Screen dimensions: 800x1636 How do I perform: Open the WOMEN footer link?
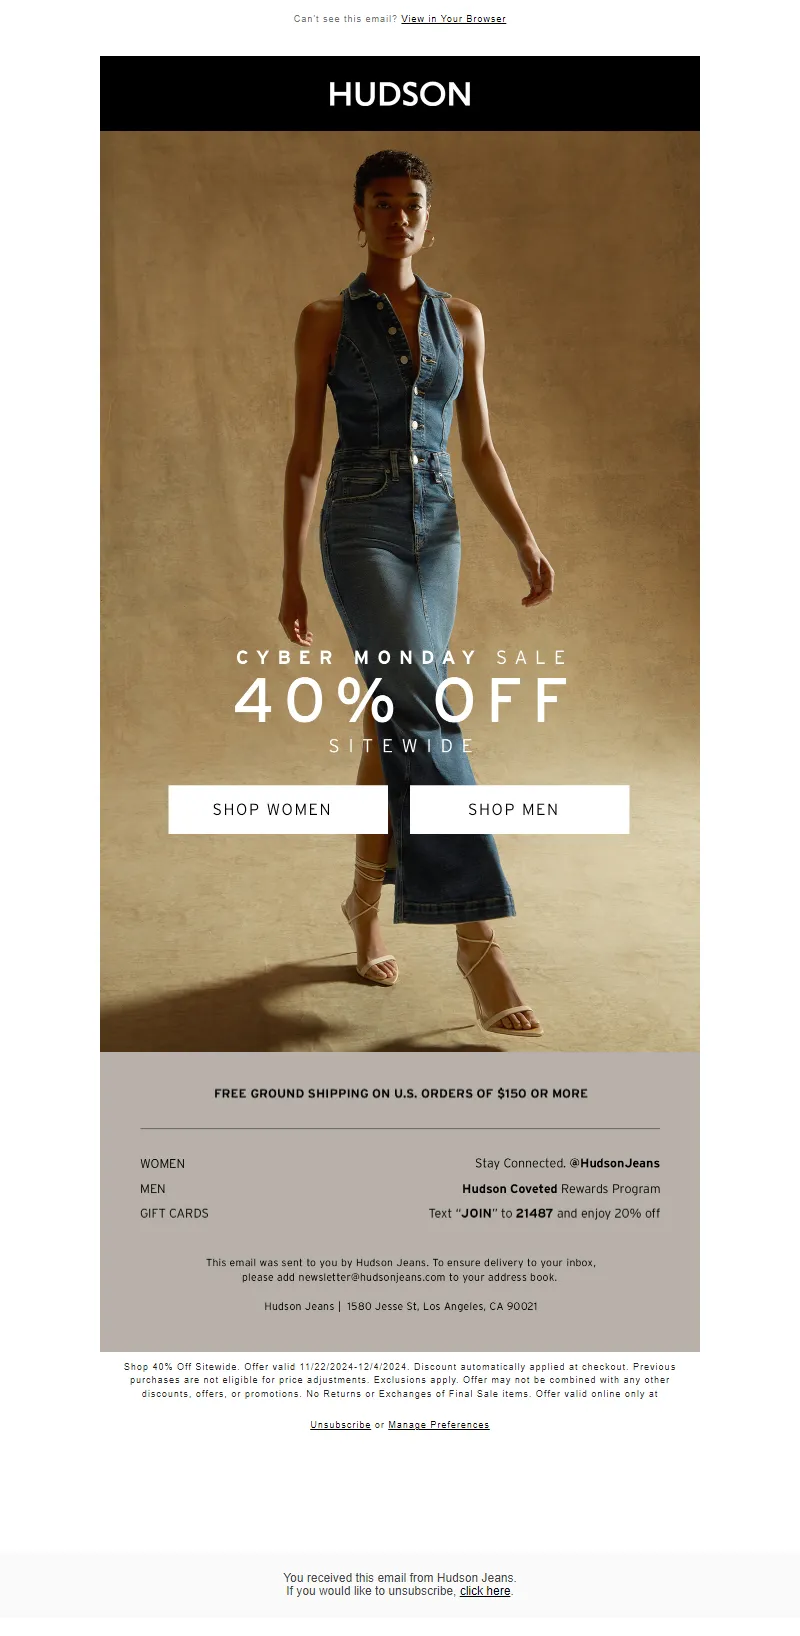[162, 1164]
